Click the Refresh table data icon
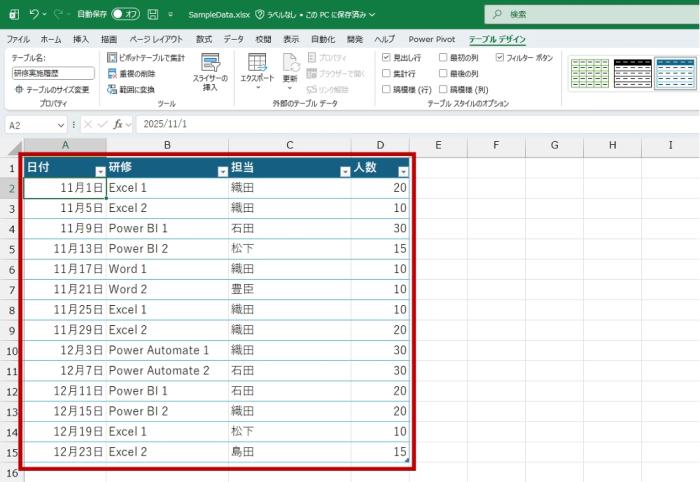 pyautogui.click(x=290, y=66)
